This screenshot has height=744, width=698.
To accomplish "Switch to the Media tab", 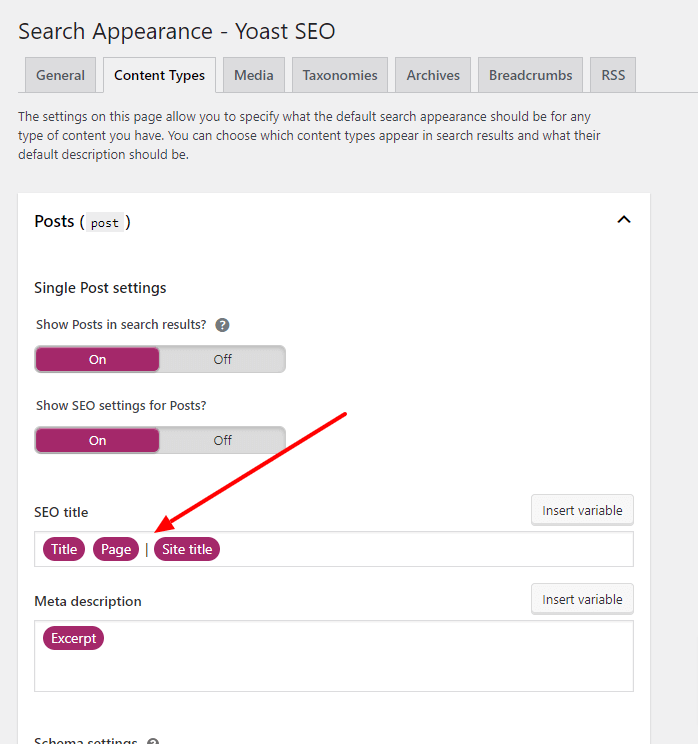I will point(254,75).
